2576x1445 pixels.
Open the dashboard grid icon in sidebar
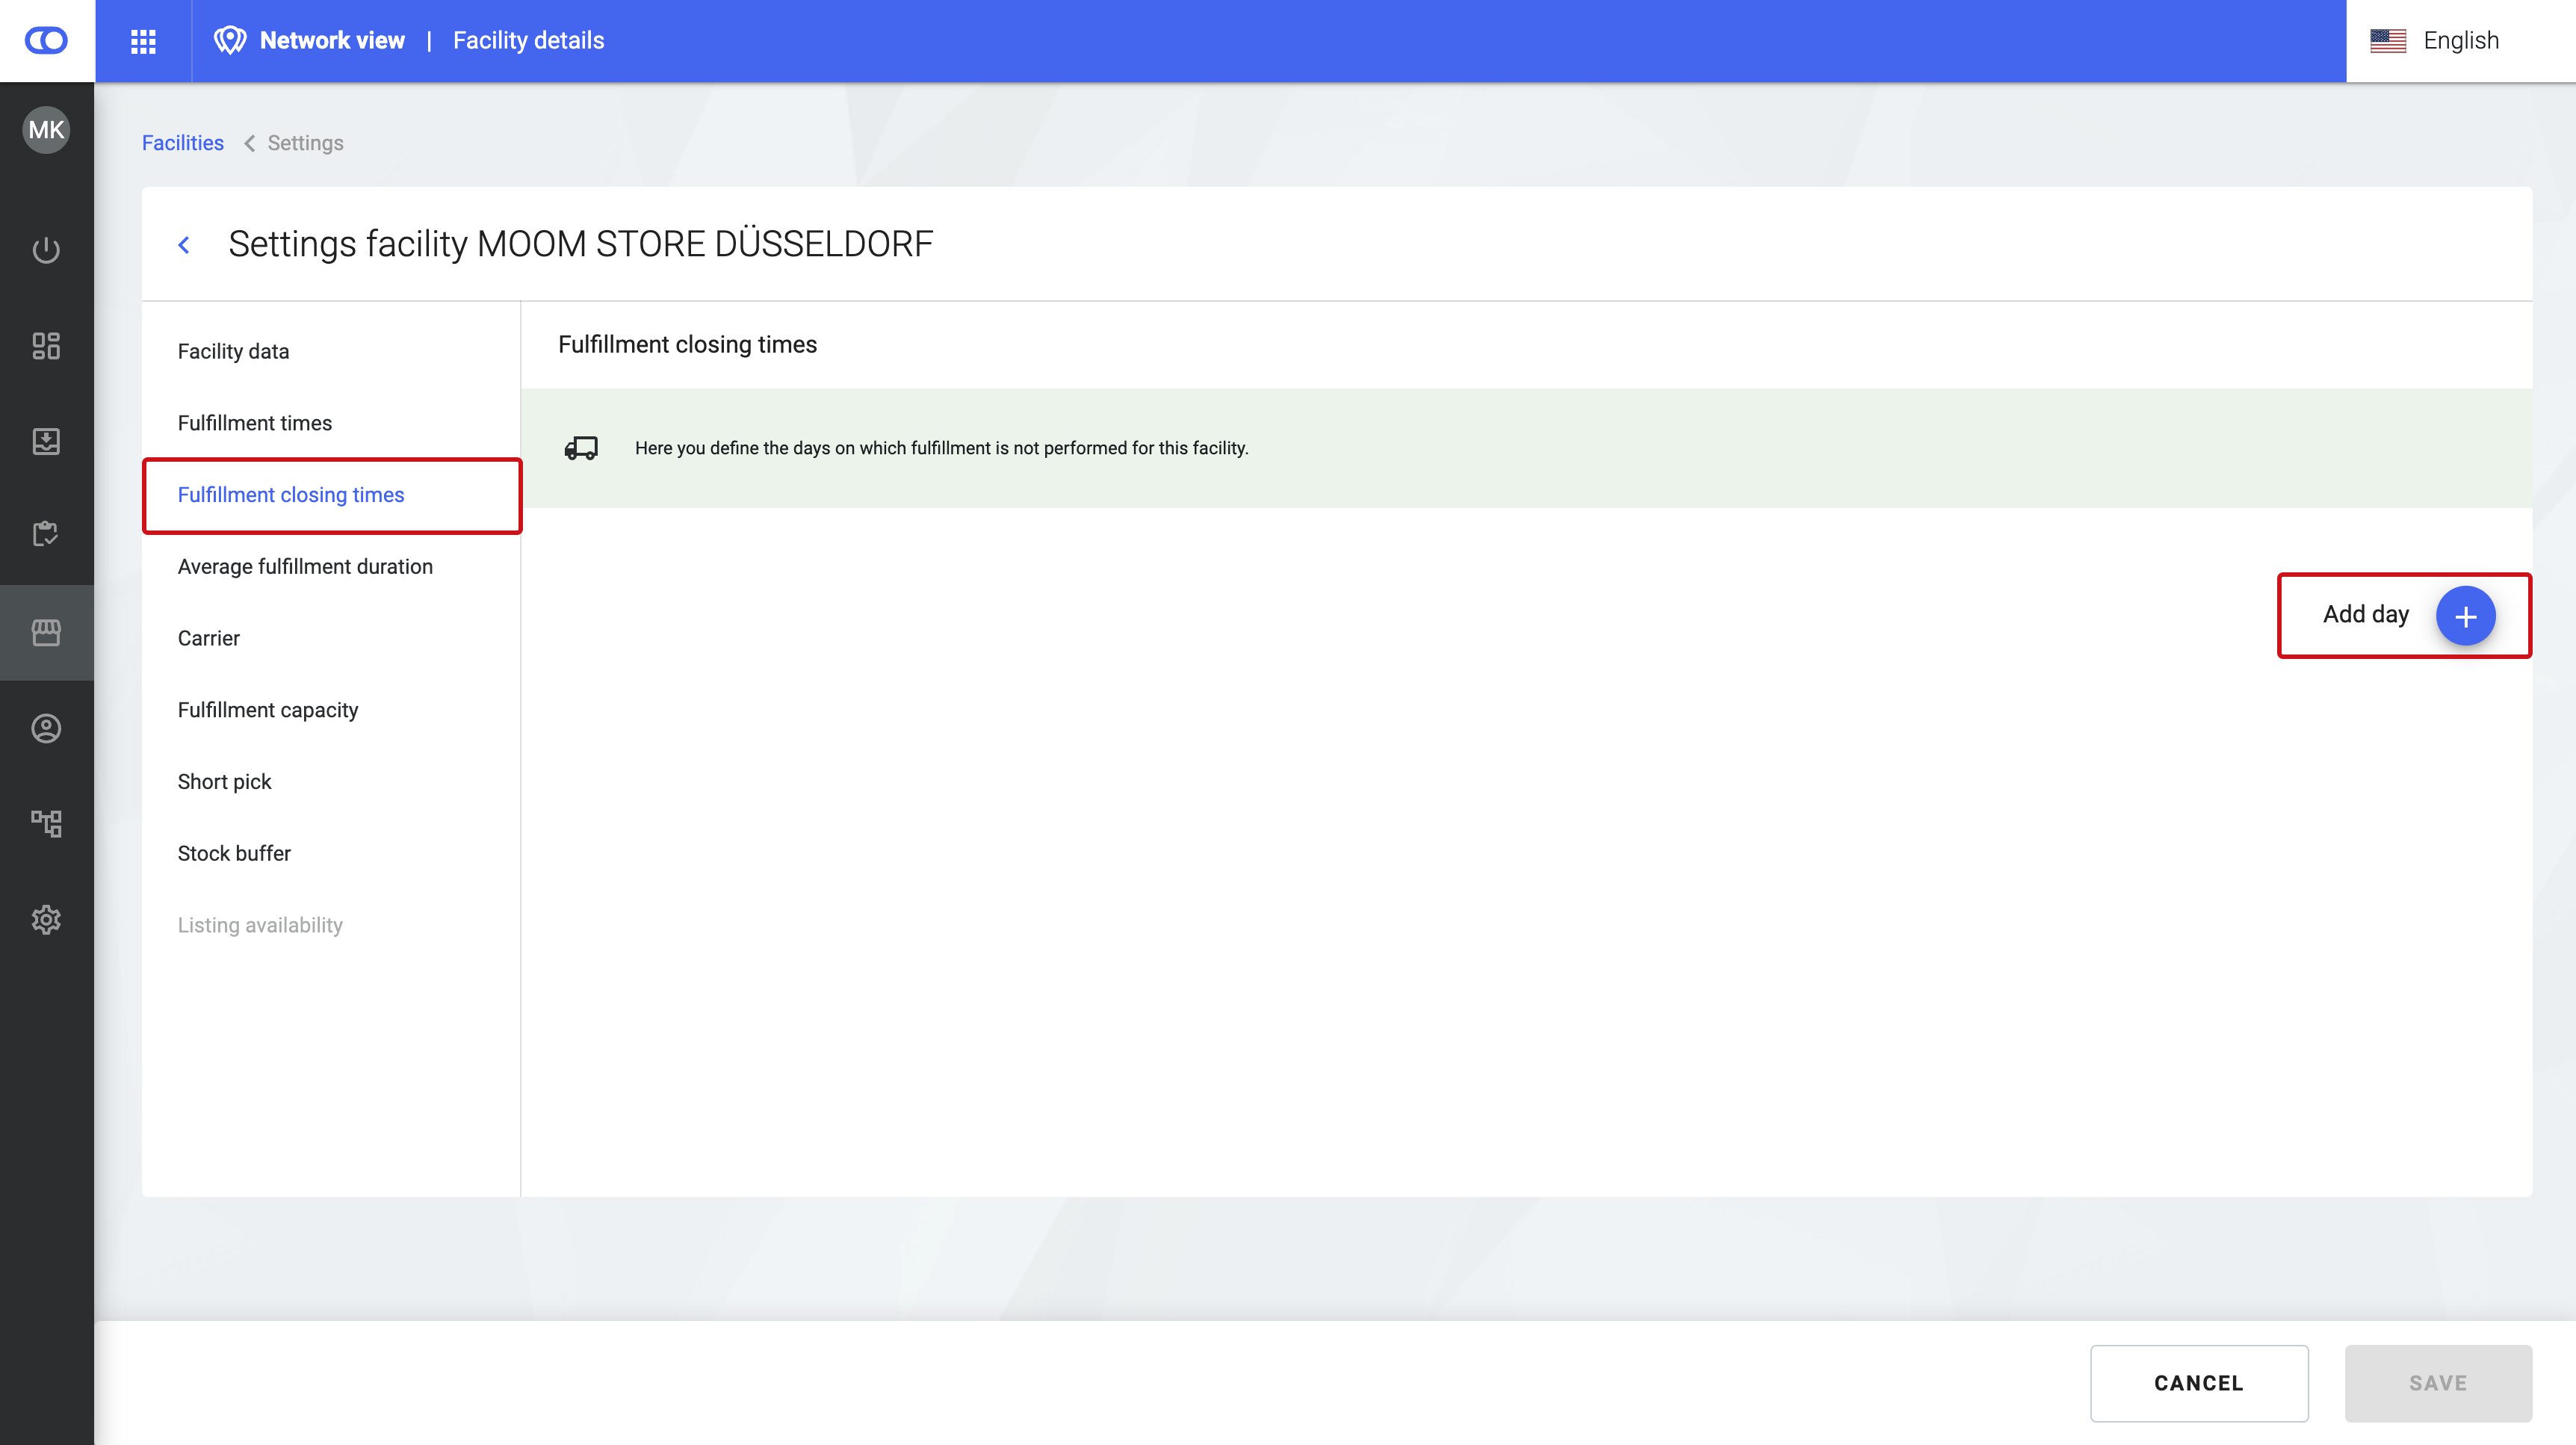[x=46, y=346]
